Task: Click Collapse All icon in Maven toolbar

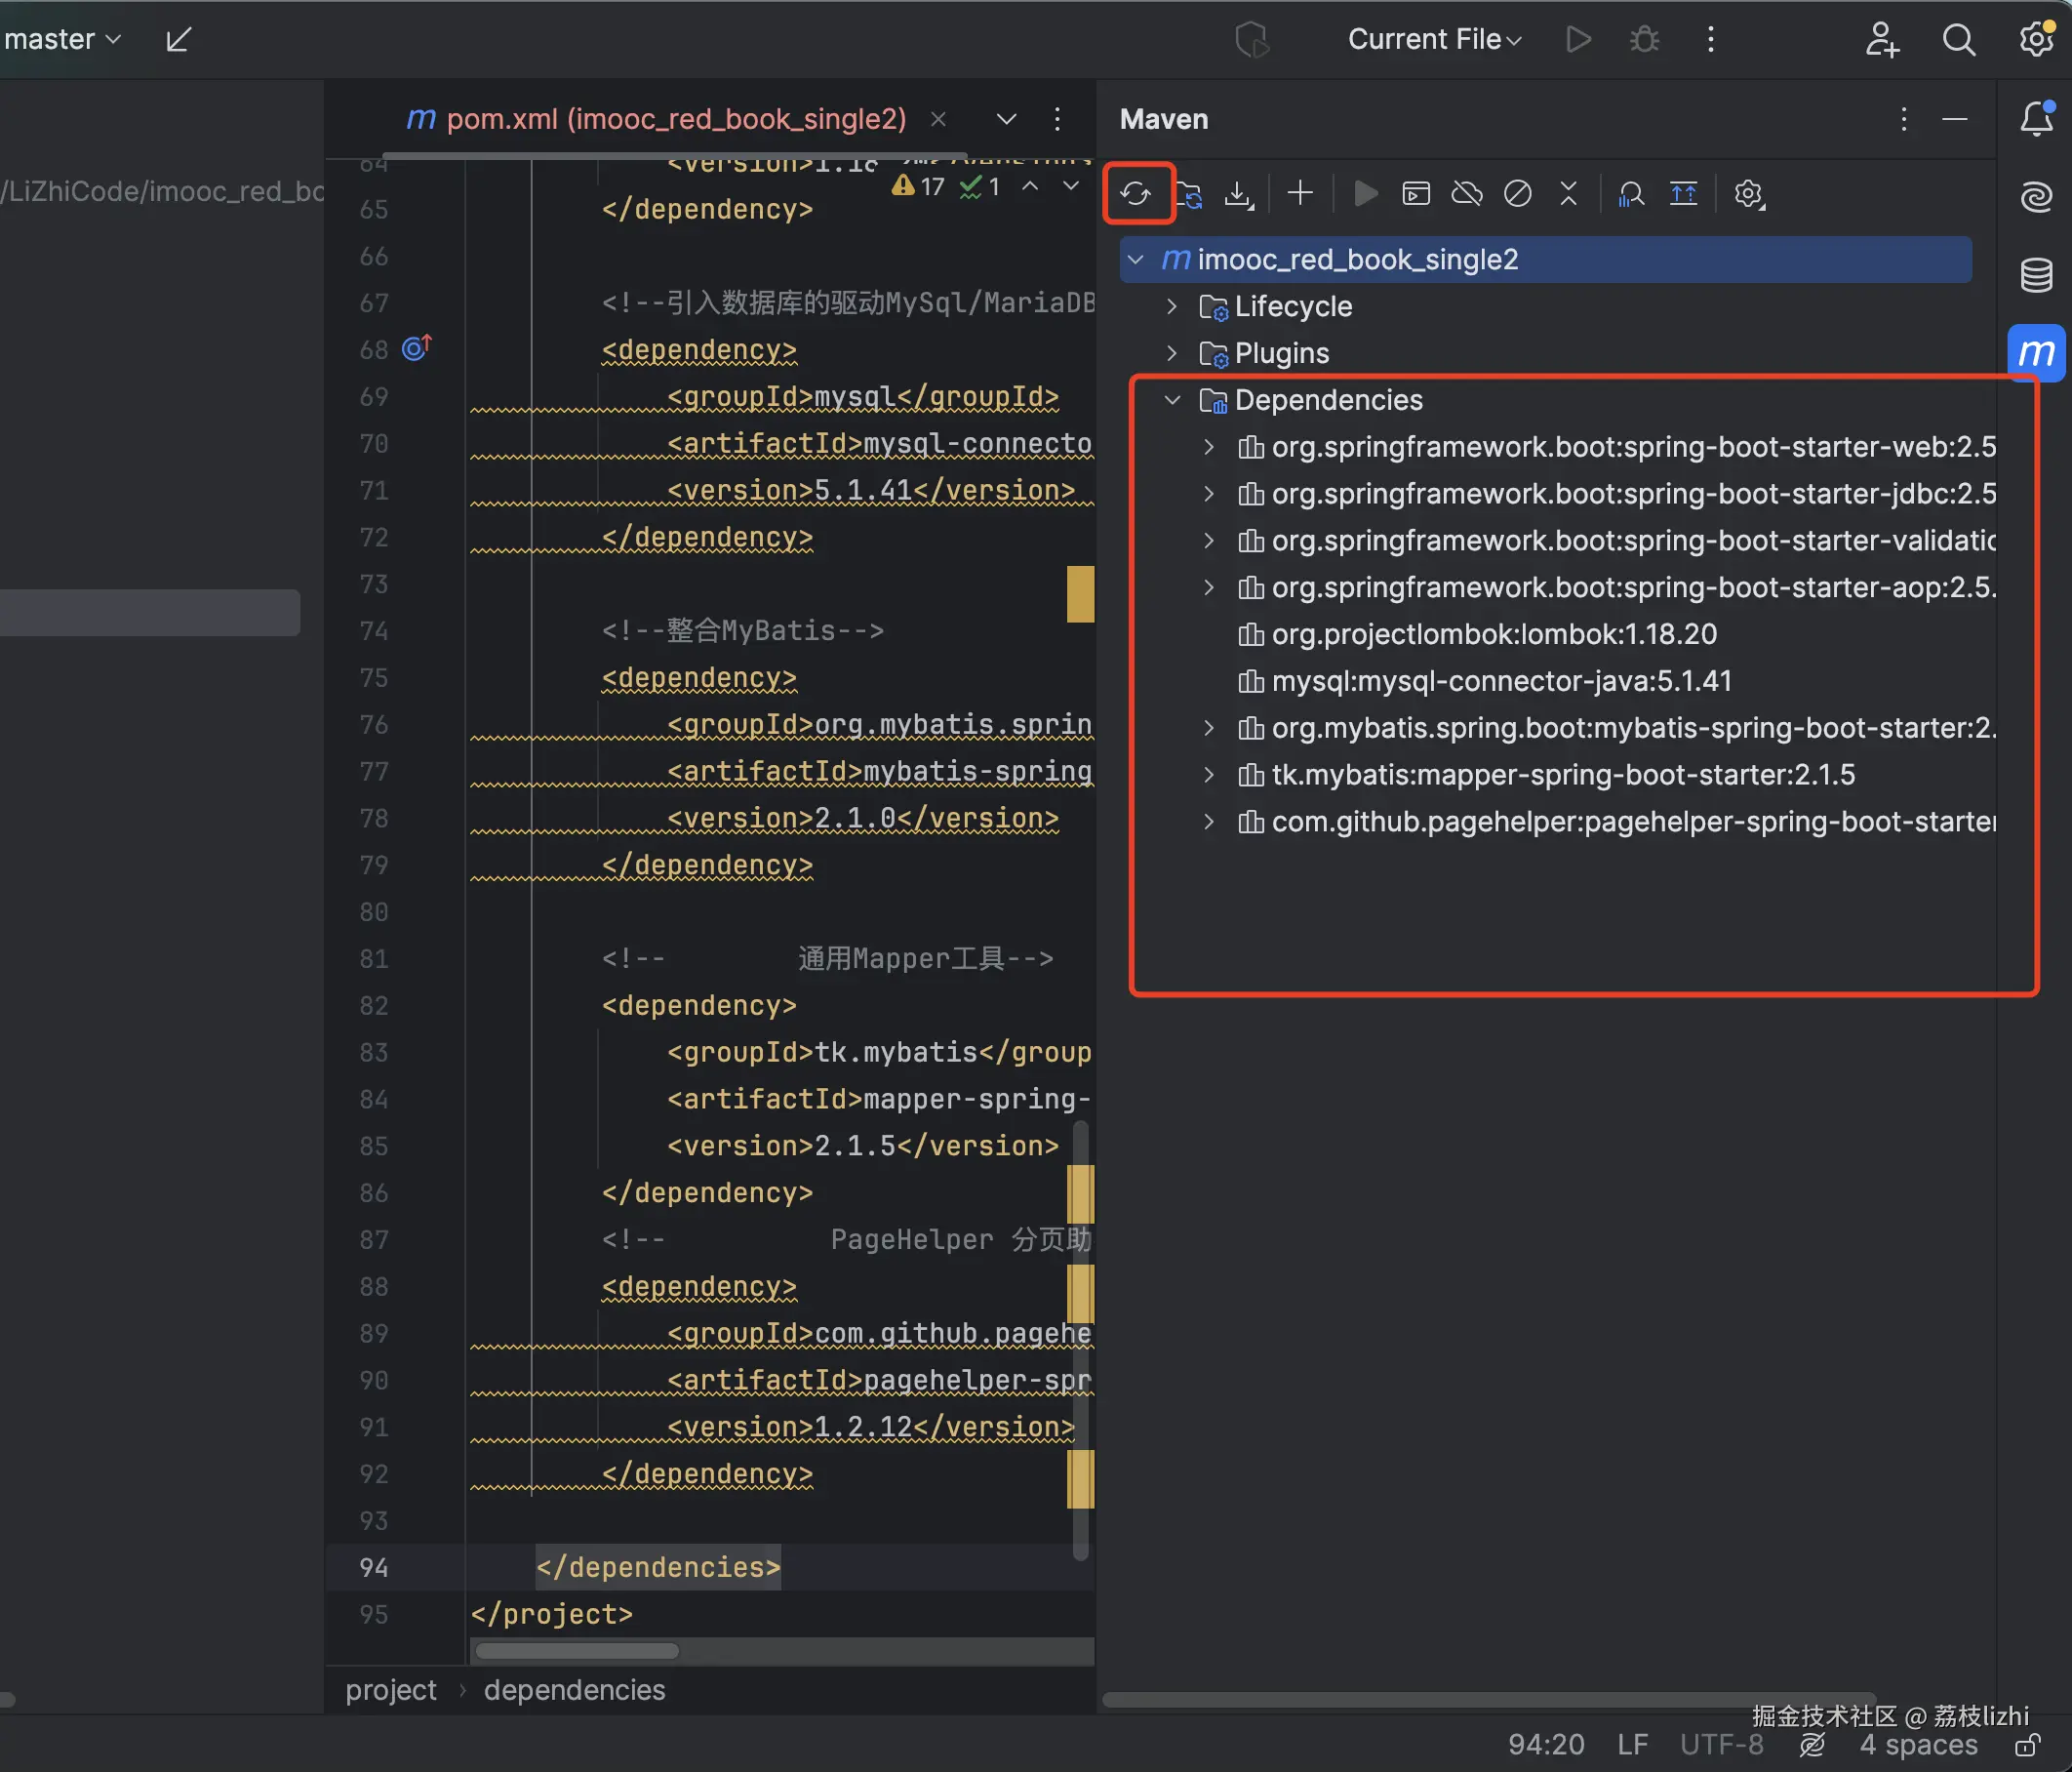Action: (x=1568, y=193)
